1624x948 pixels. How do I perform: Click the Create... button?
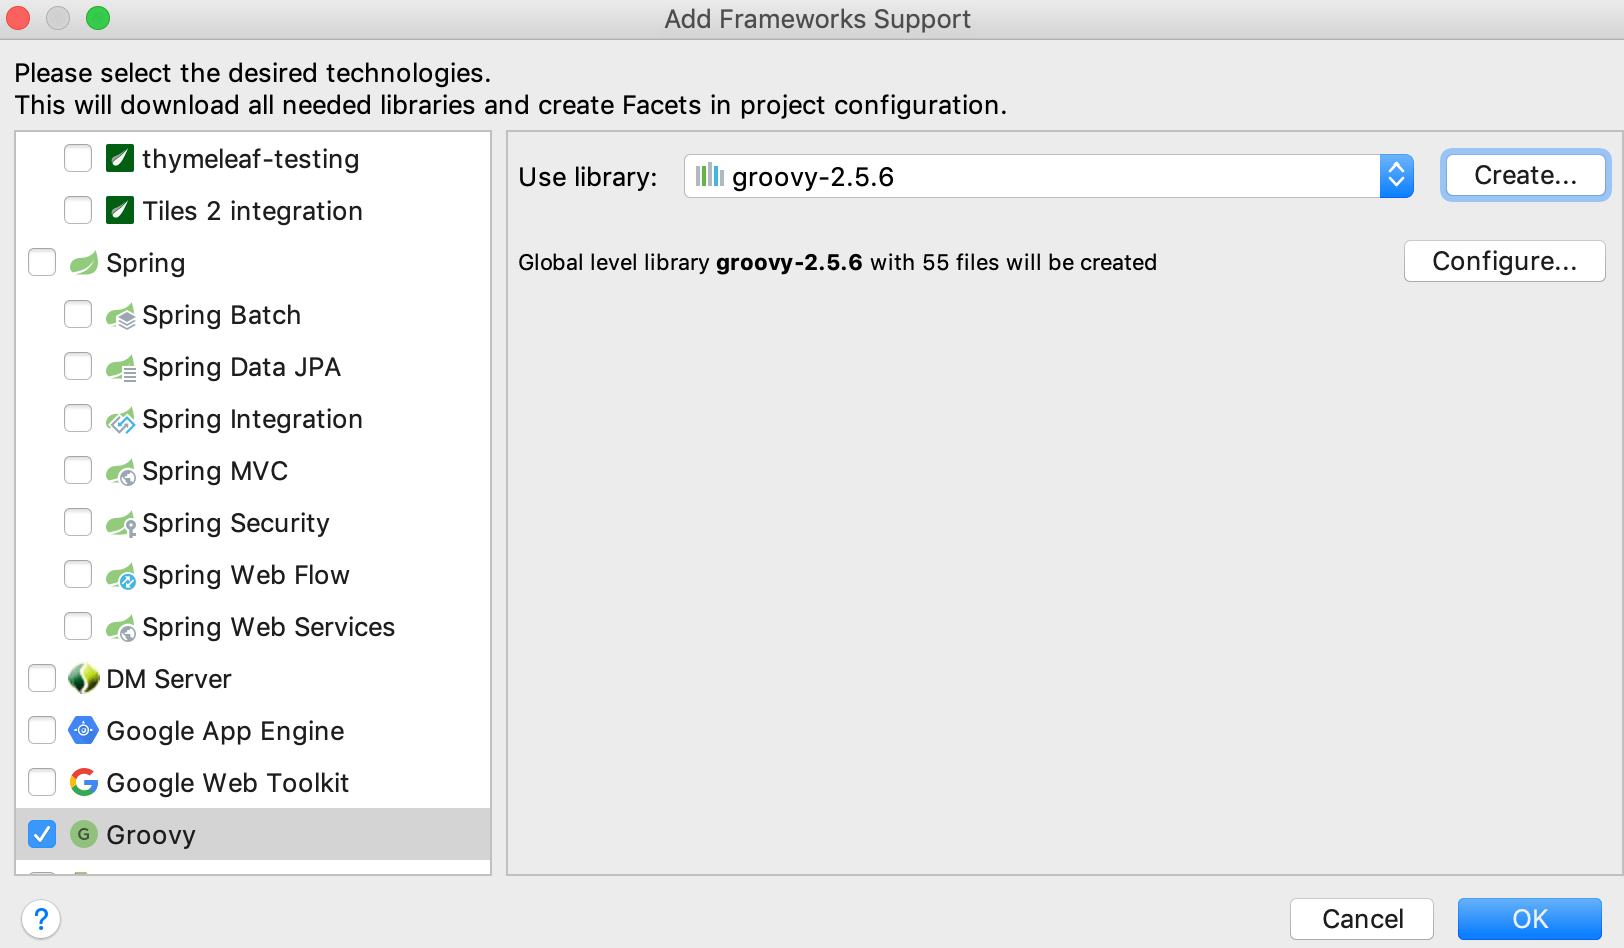(x=1524, y=175)
